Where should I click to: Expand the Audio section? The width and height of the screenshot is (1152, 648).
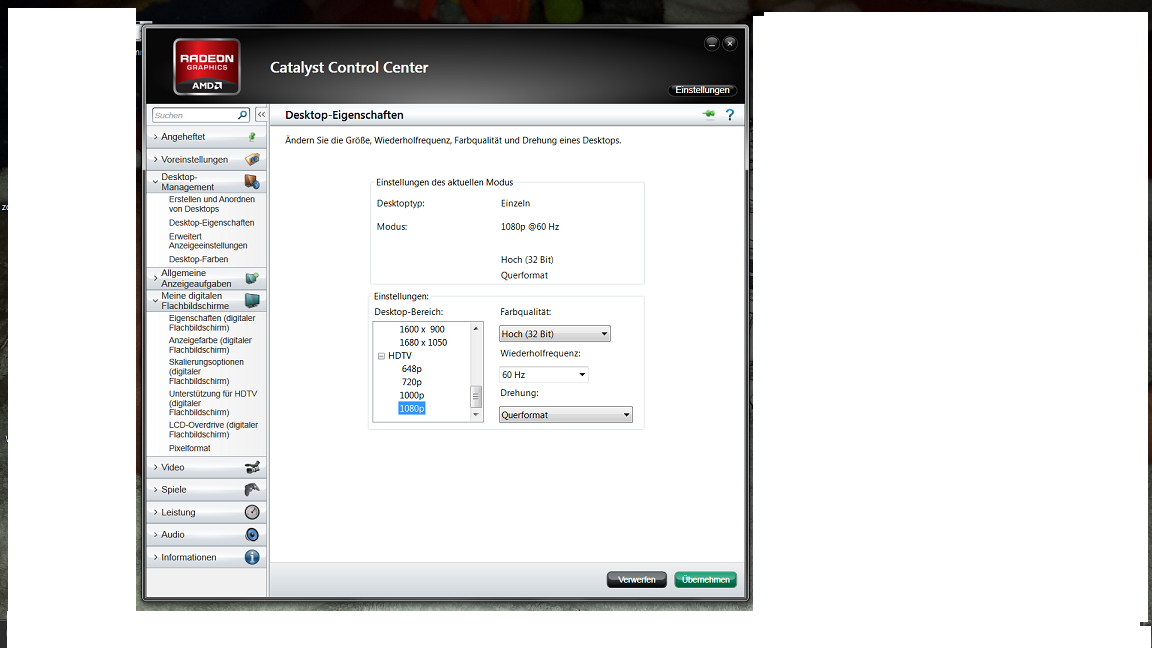(156, 535)
